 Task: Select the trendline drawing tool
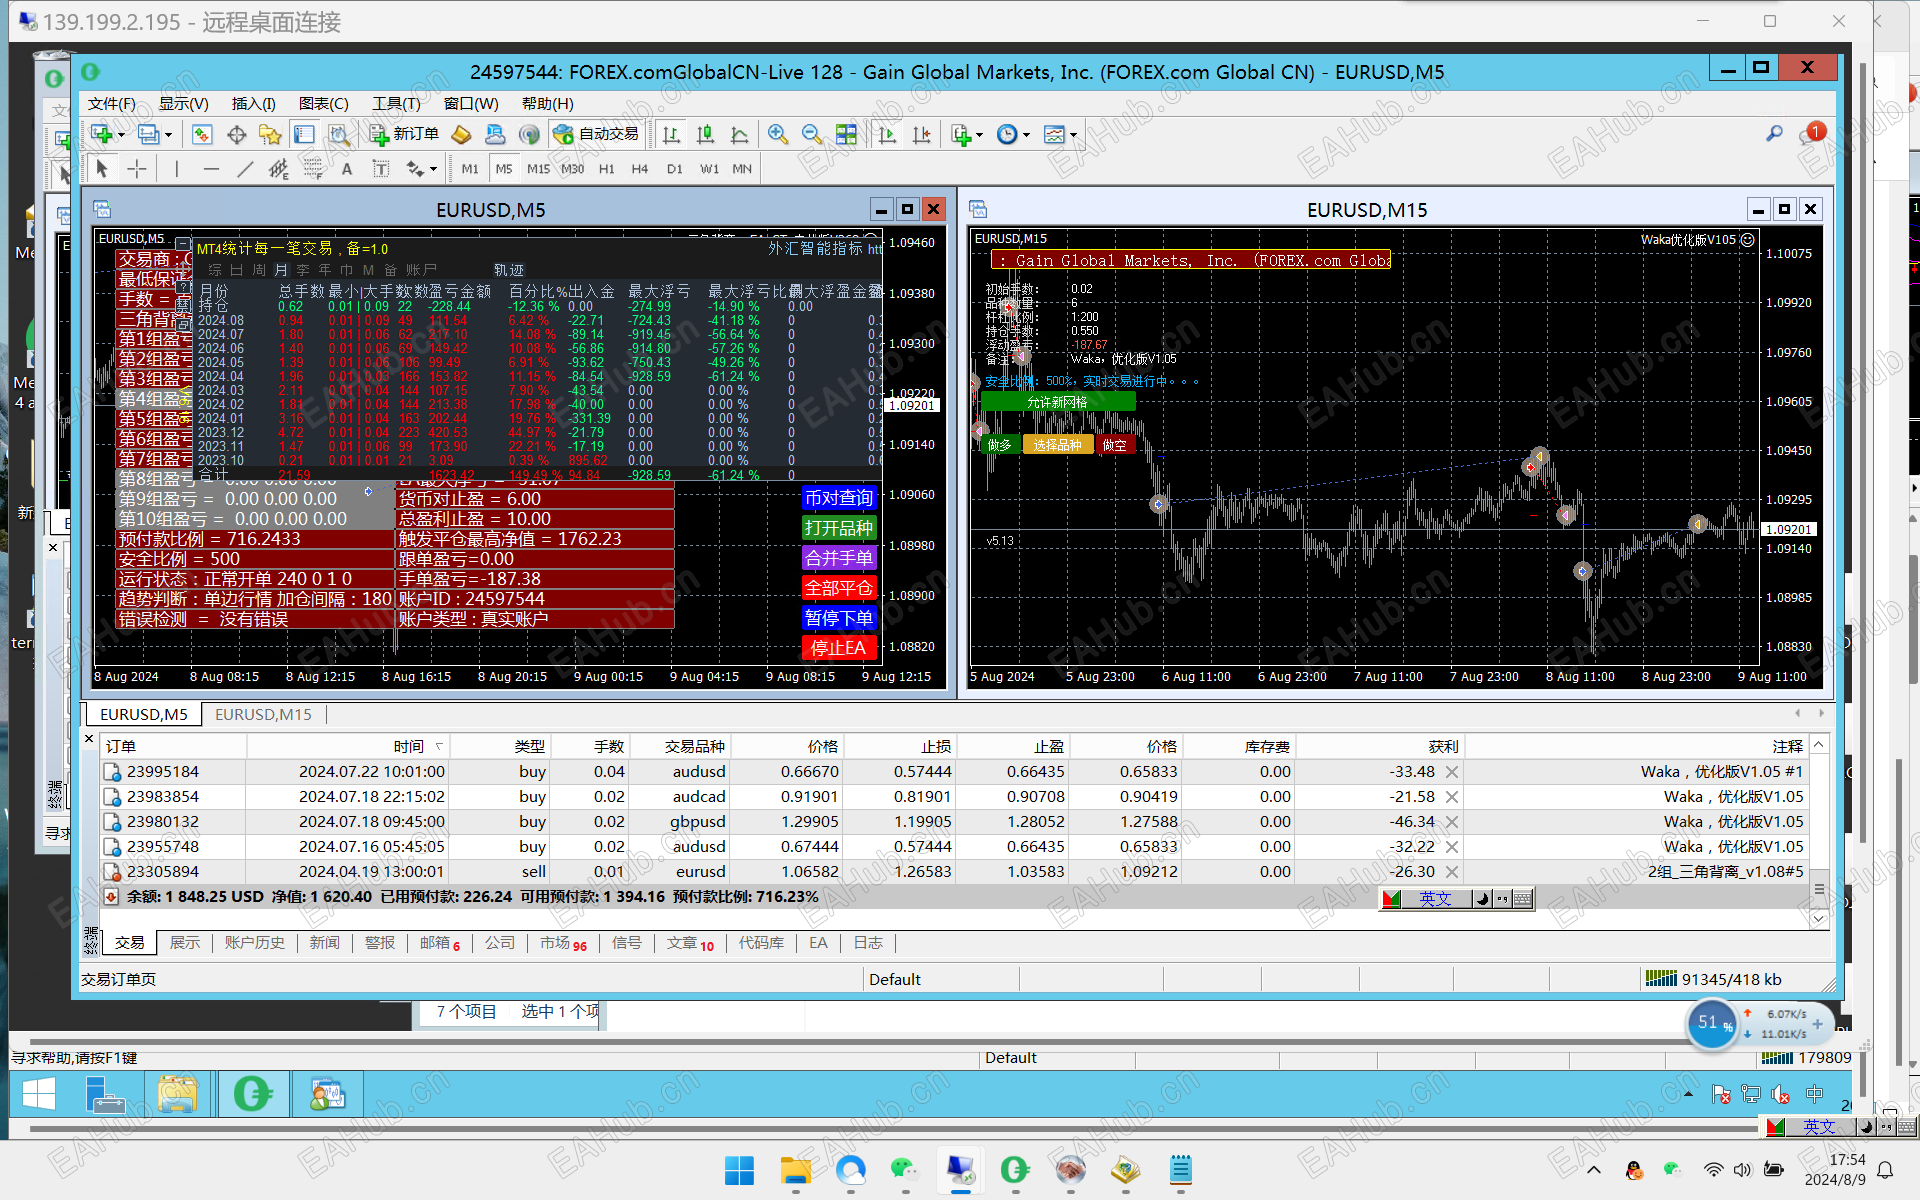pos(245,169)
